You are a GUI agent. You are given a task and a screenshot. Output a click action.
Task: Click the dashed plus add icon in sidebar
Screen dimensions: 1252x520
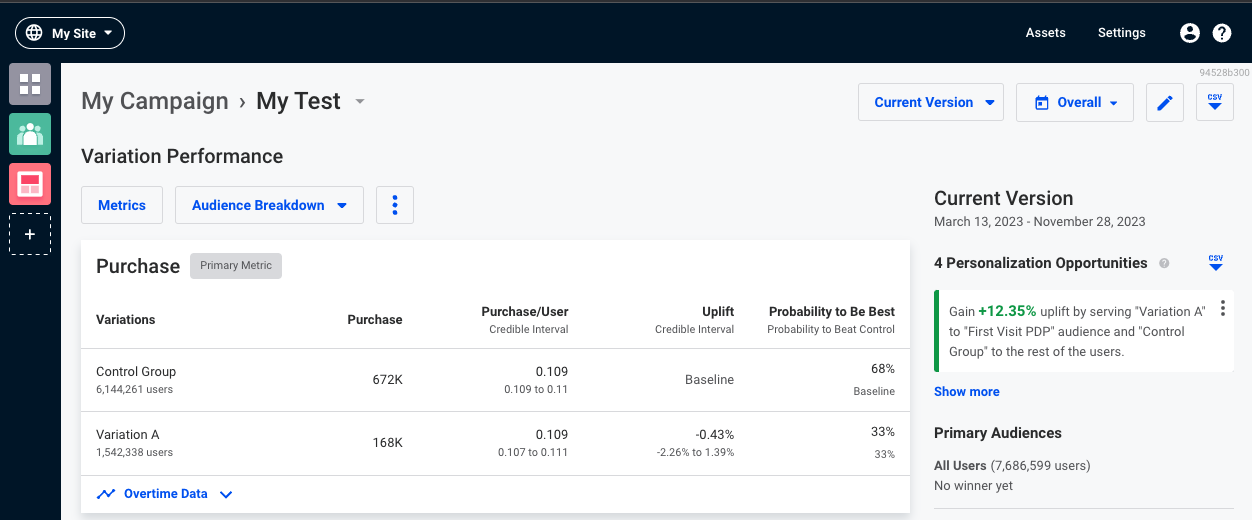pyautogui.click(x=30, y=234)
